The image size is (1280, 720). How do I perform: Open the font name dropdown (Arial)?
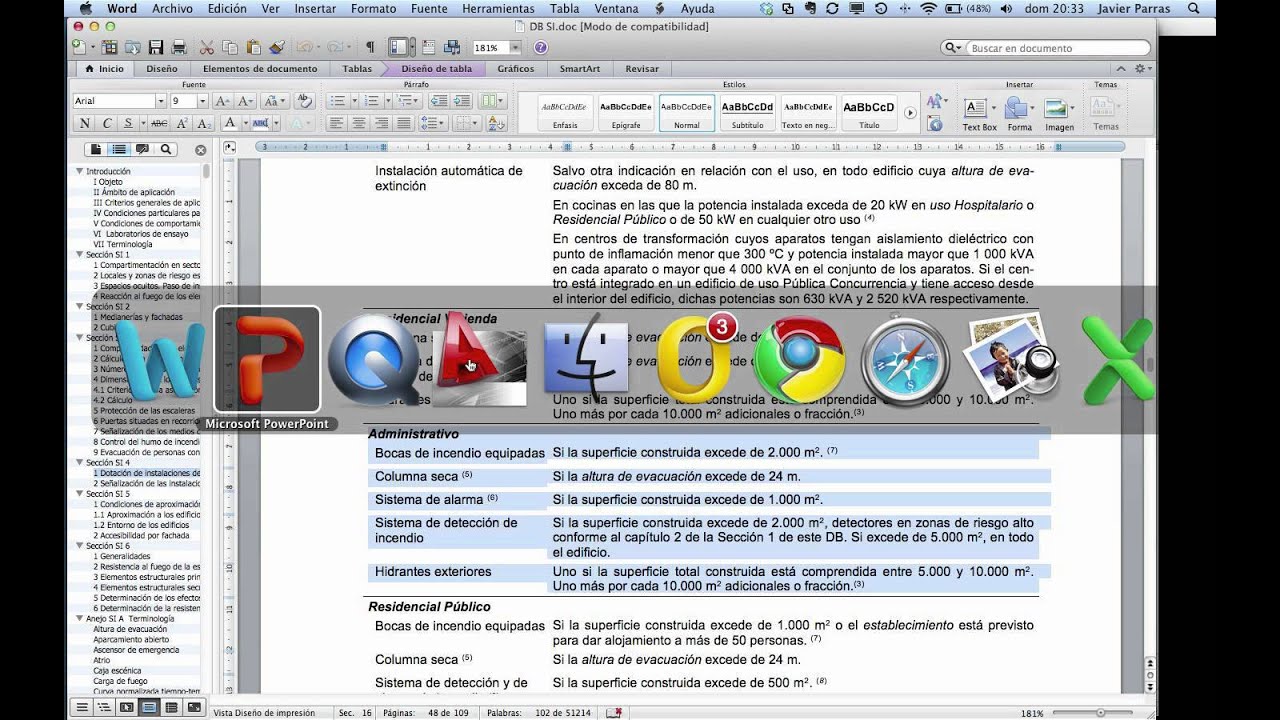(160, 101)
